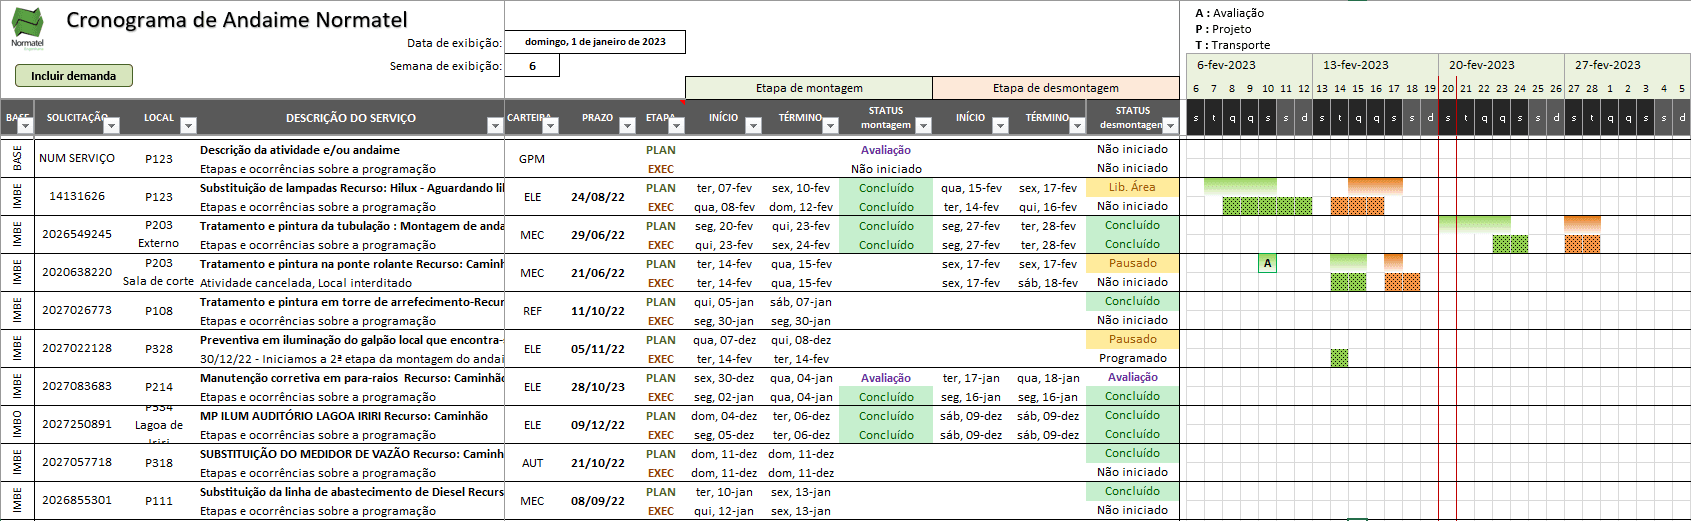1691x521 pixels.
Task: Click the Normatel logo icon
Action: 27,27
